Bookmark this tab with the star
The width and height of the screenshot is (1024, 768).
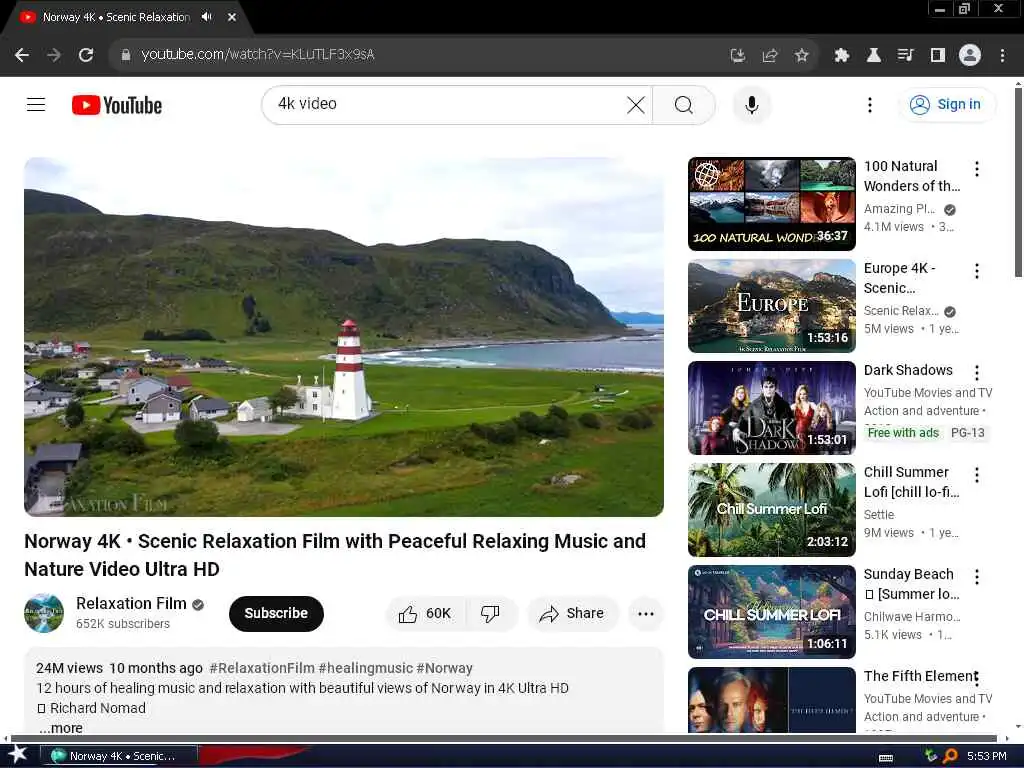pyautogui.click(x=802, y=56)
